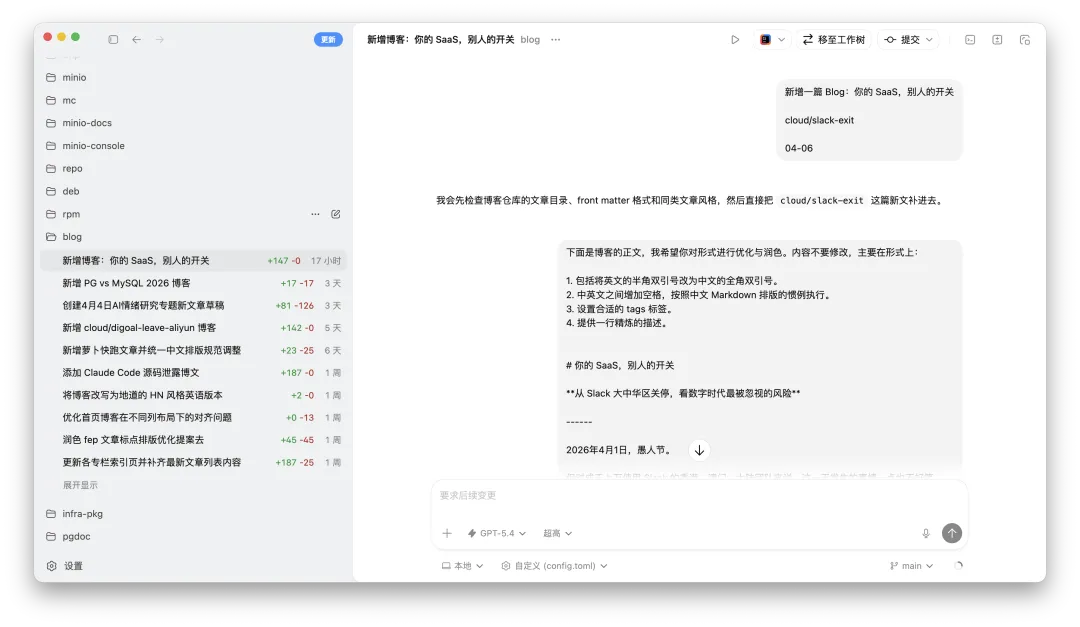Screen dimensions: 1080x627
Task: Click the plus icon in the message box
Action: click(x=447, y=533)
